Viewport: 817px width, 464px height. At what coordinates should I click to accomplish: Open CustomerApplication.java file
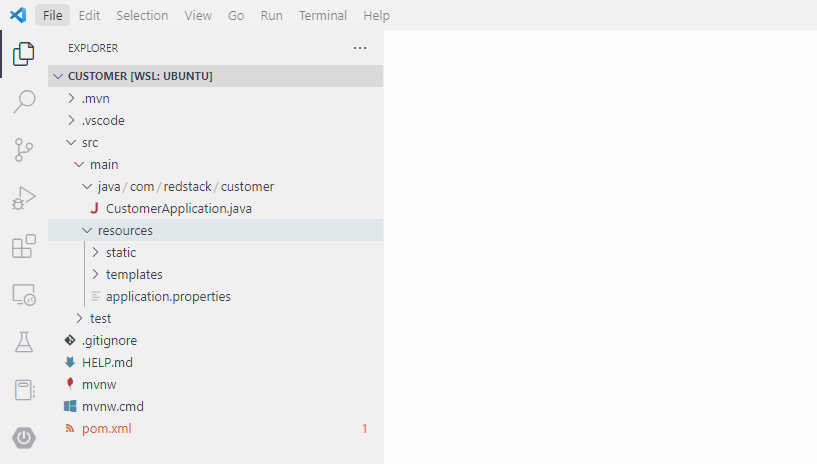pyautogui.click(x=178, y=208)
